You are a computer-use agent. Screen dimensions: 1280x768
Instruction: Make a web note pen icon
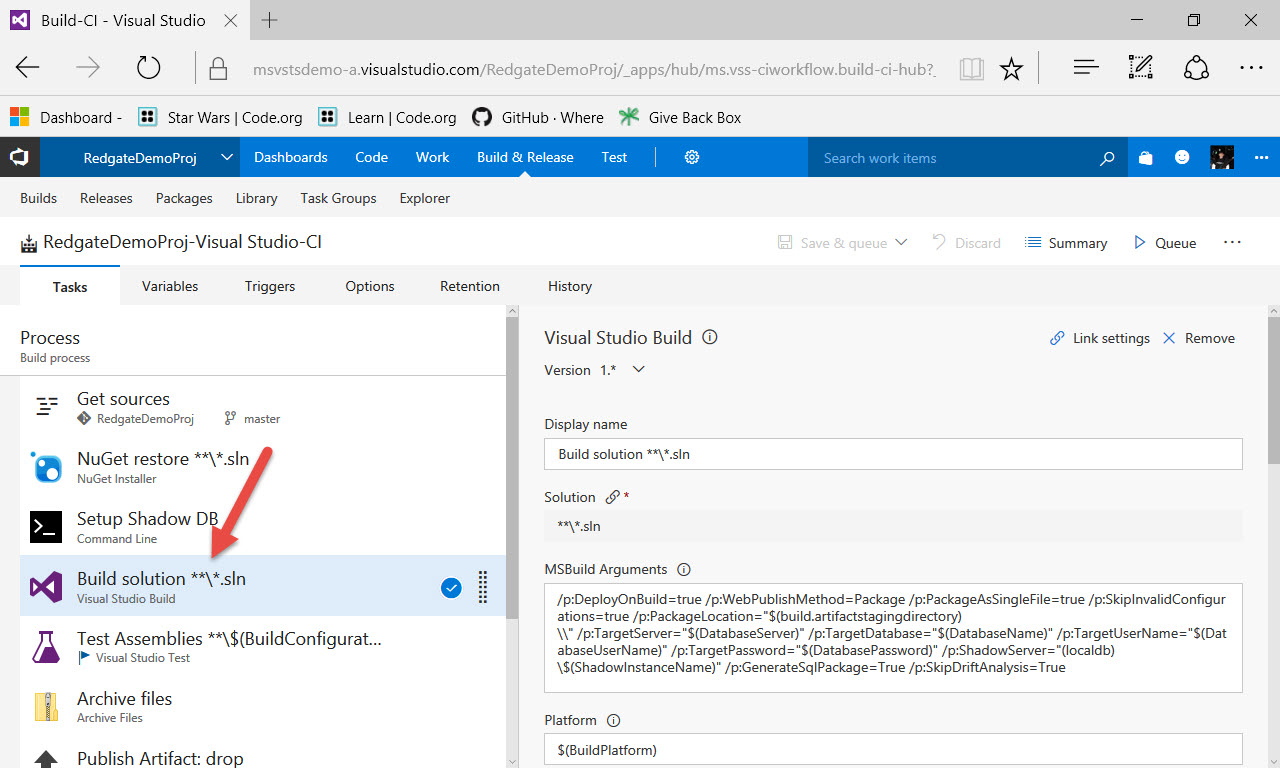(1140, 68)
